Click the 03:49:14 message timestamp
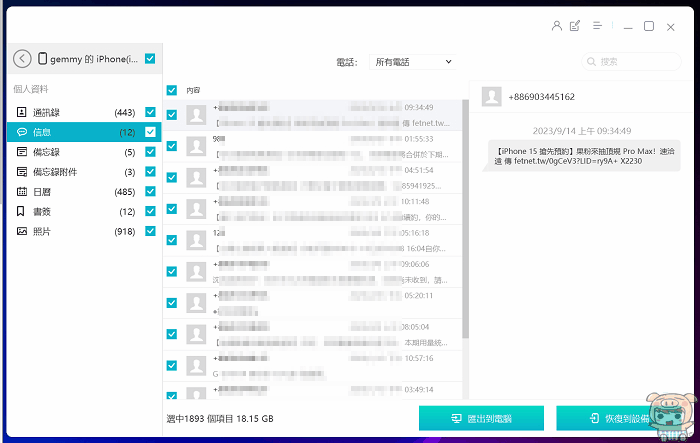The width and height of the screenshot is (700, 443). point(418,389)
